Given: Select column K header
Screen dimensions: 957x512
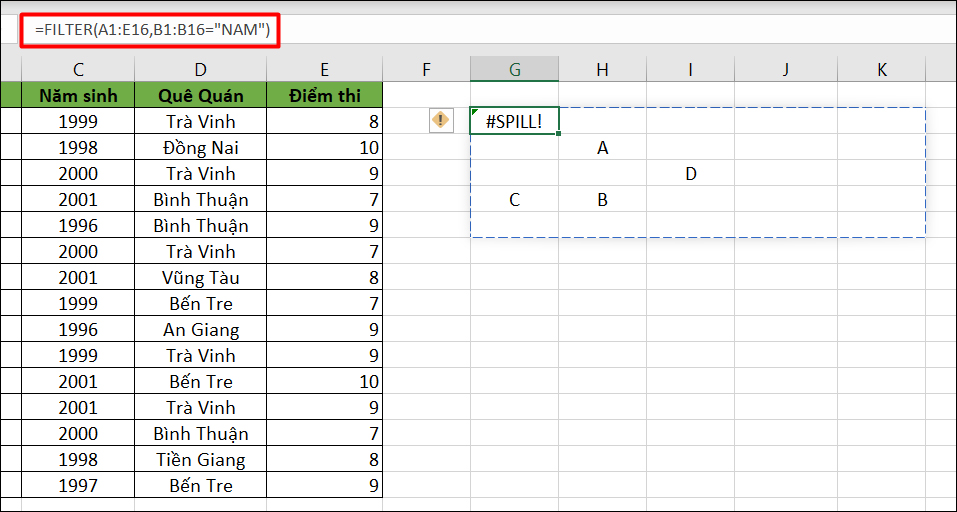Looking at the screenshot, I should [882, 70].
